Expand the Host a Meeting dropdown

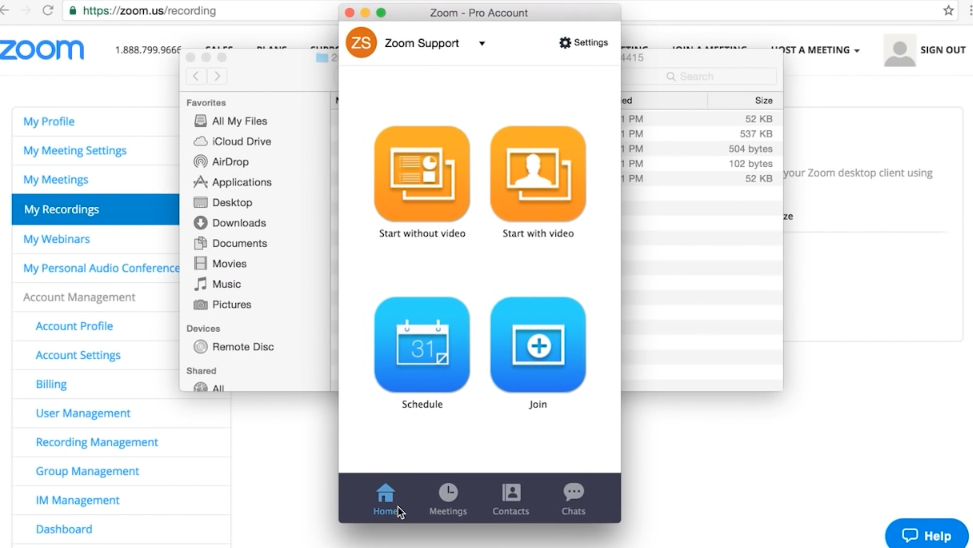(x=815, y=50)
